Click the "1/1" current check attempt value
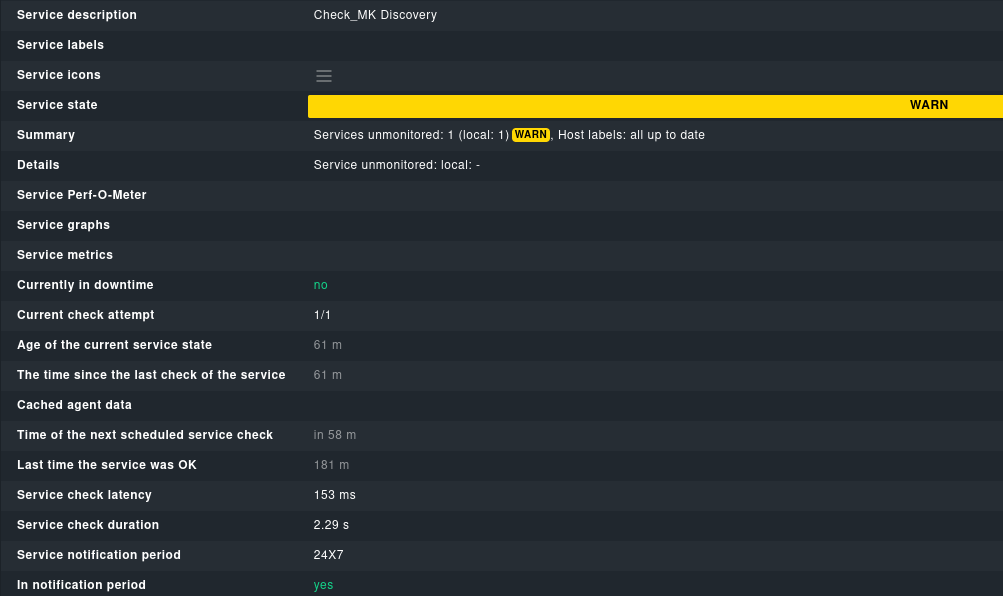 coord(322,315)
